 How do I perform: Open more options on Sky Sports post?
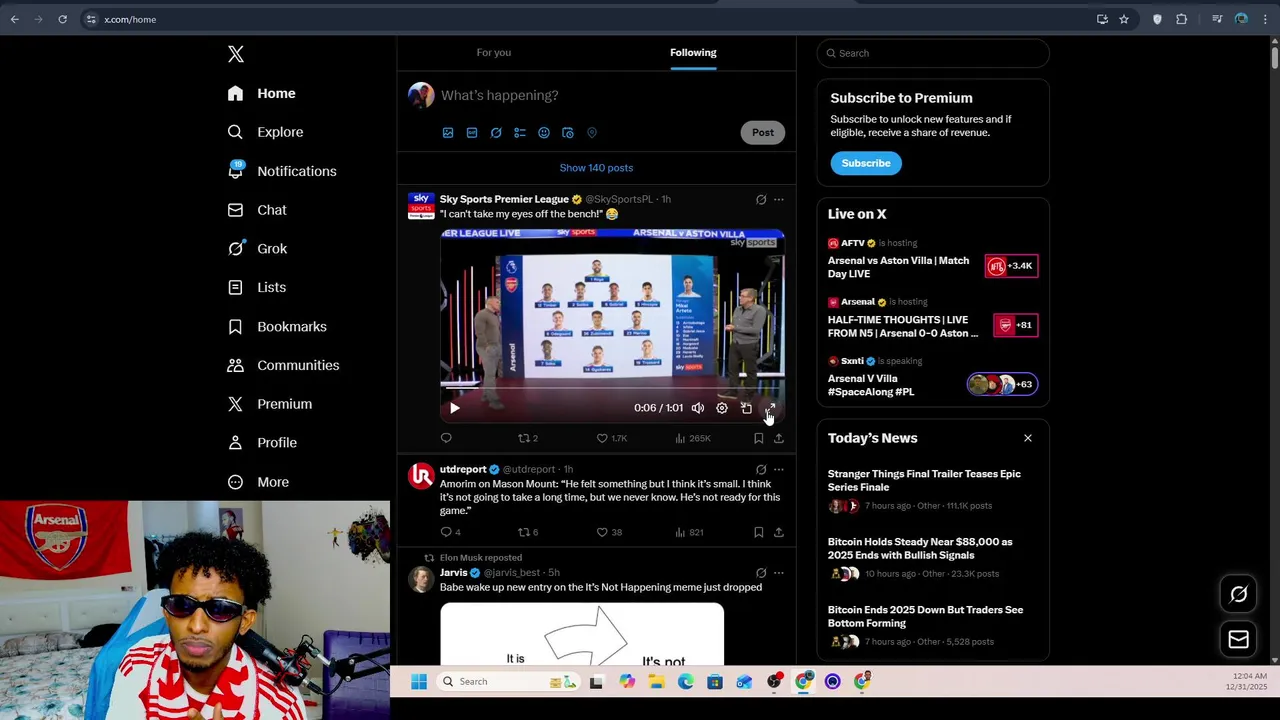779,199
